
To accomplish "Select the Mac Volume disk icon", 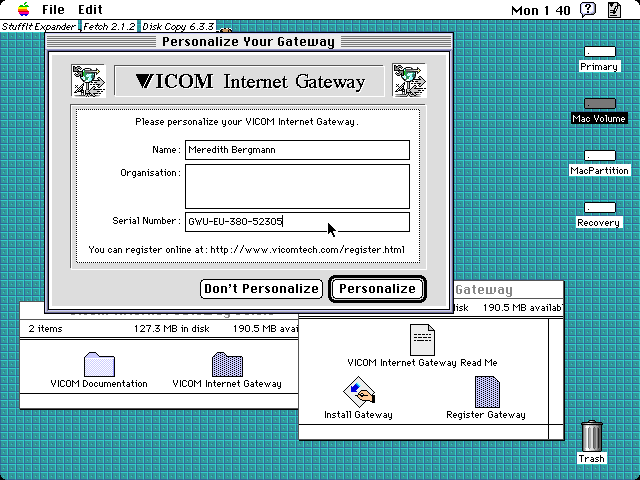I will (599, 104).
